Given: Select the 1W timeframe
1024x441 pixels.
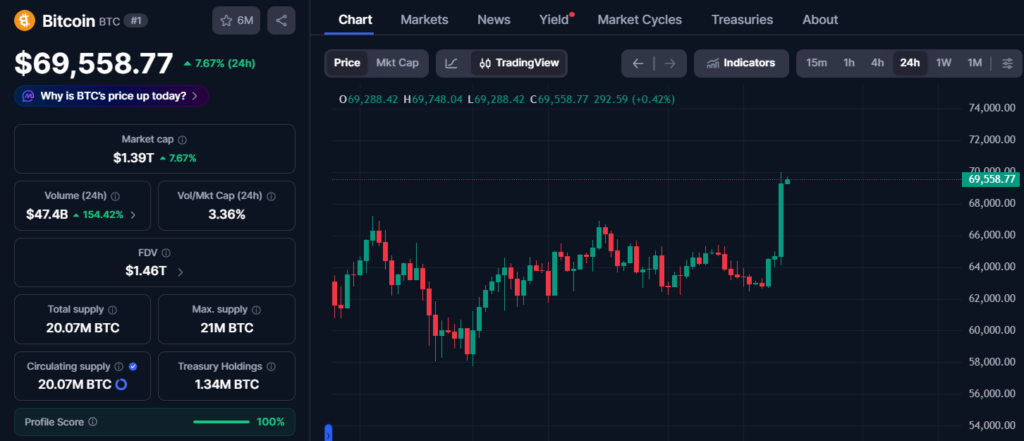Looking at the screenshot, I should [x=944, y=63].
